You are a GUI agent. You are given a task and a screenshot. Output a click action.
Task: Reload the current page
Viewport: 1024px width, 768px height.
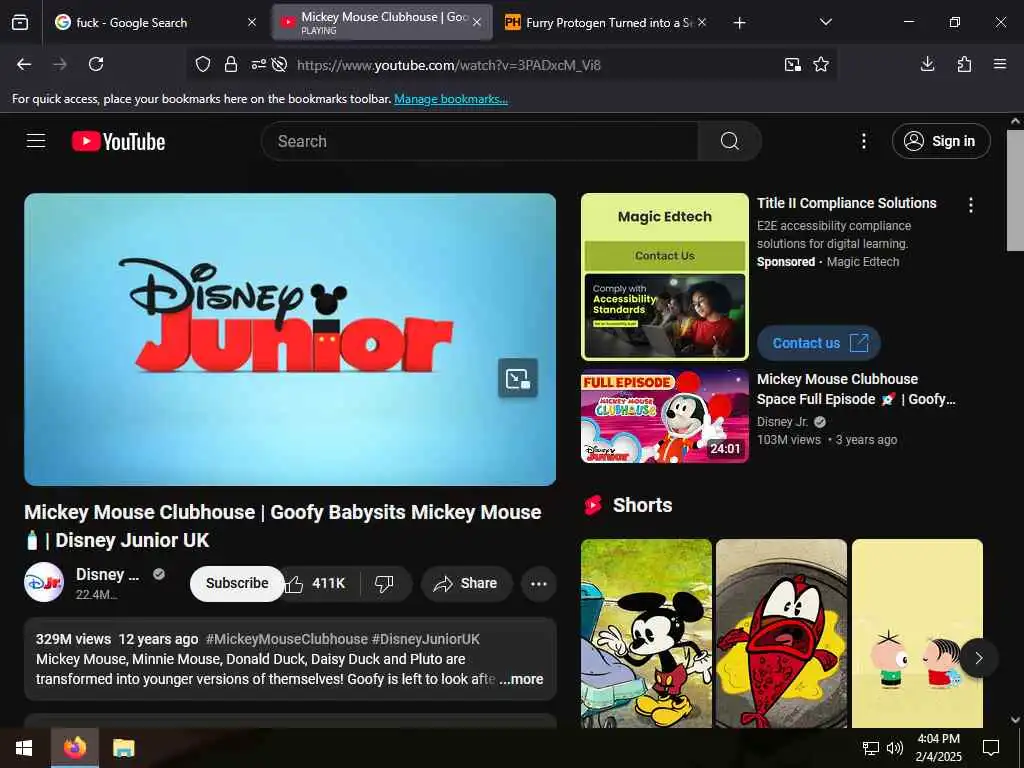click(x=96, y=64)
